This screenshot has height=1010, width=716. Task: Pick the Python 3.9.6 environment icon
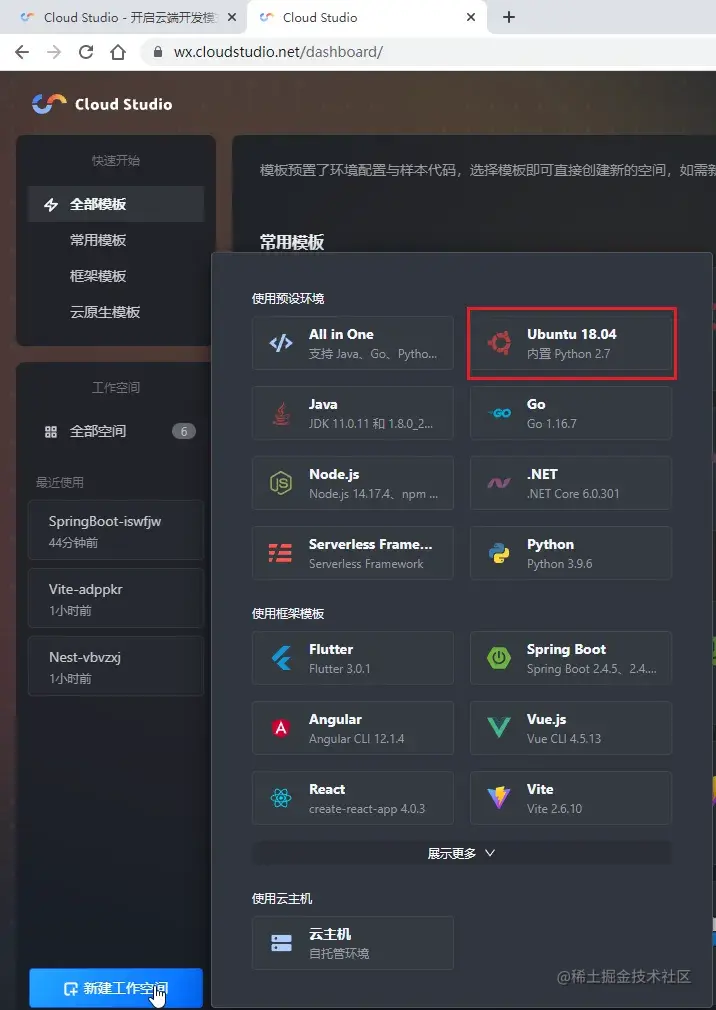499,553
